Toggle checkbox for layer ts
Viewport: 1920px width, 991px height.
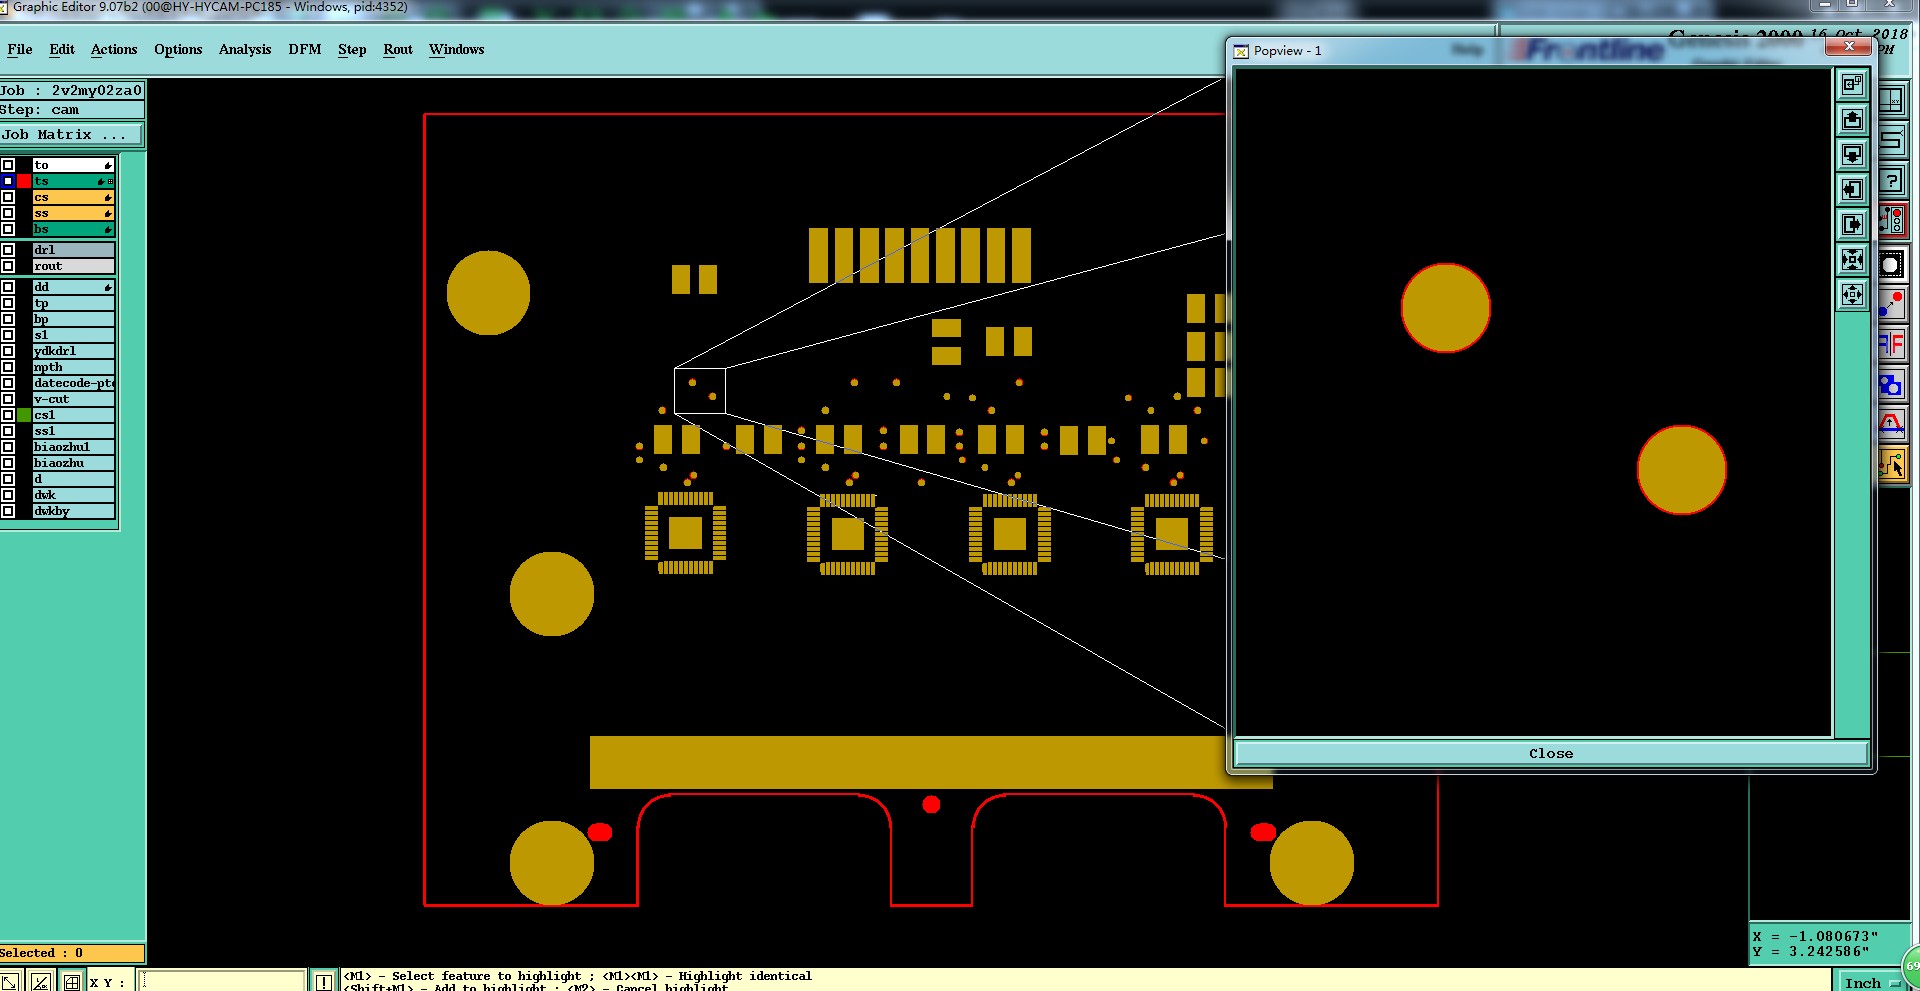[x=8, y=181]
